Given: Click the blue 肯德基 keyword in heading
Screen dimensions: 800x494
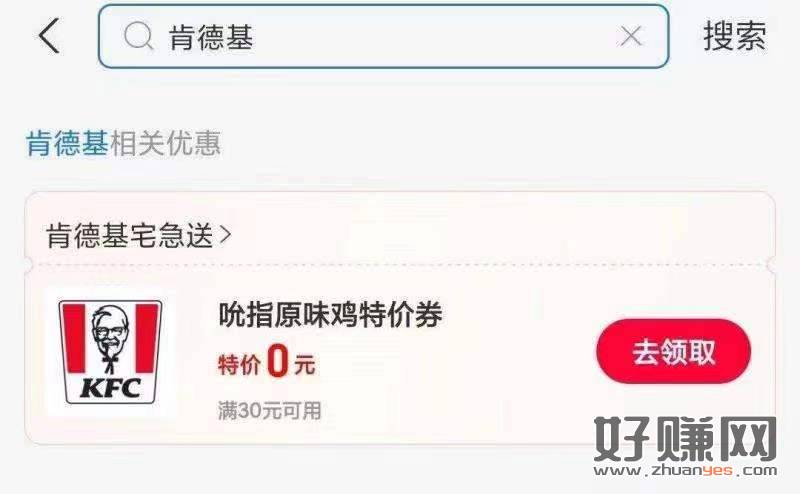Looking at the screenshot, I should pos(67,143).
